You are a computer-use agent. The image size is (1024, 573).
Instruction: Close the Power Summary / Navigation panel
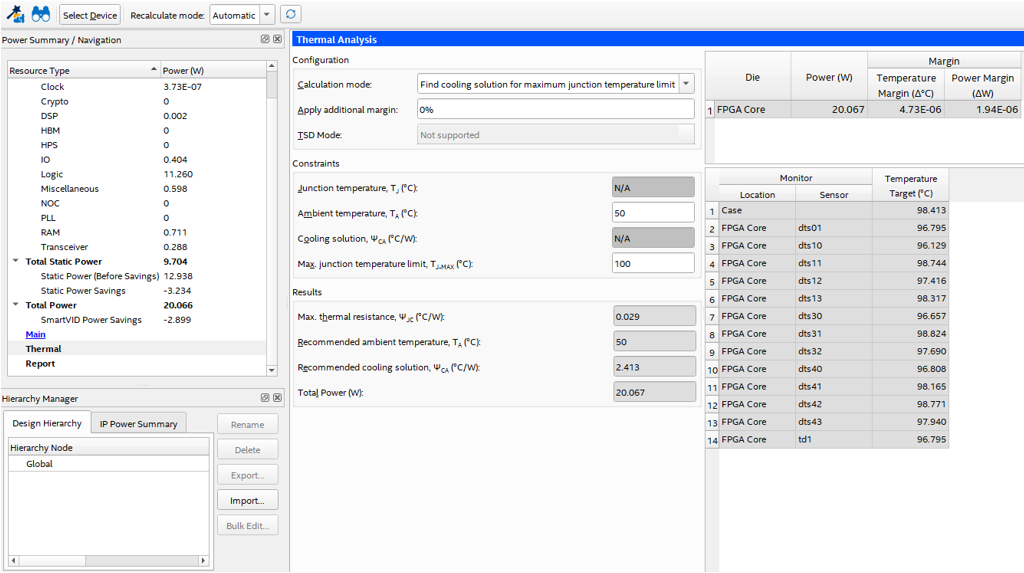277,40
